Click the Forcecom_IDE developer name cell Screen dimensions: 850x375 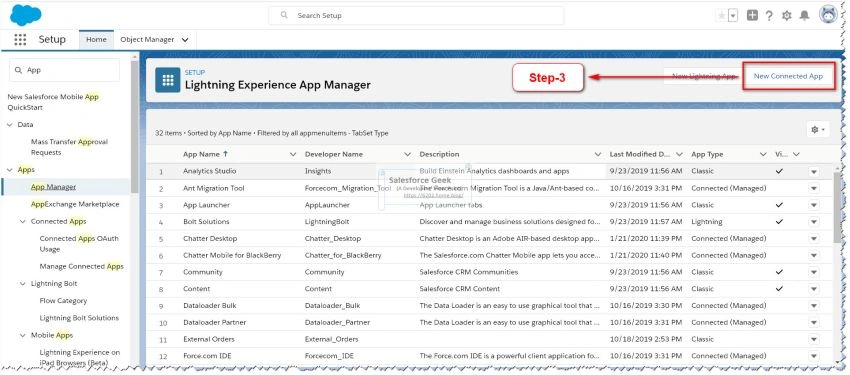pos(329,356)
